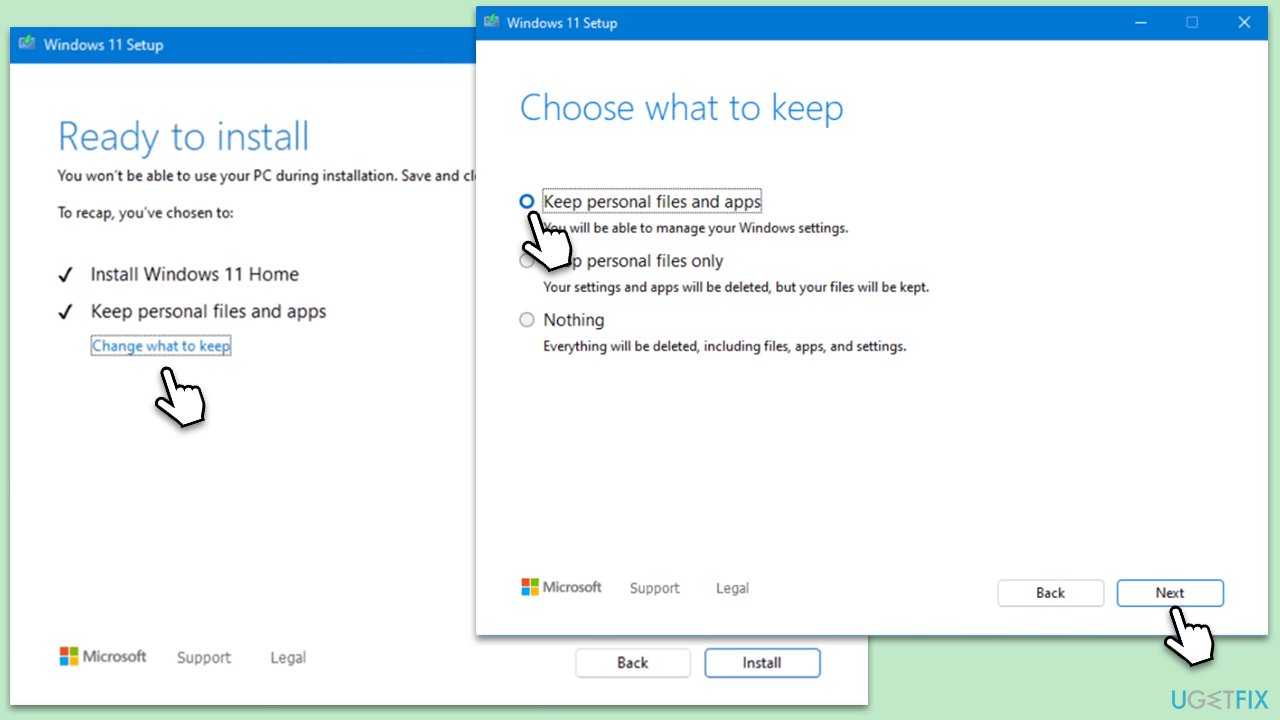Close the front Windows 11 Setup window
The height and width of the screenshot is (720, 1280).
pyautogui.click(x=1245, y=22)
